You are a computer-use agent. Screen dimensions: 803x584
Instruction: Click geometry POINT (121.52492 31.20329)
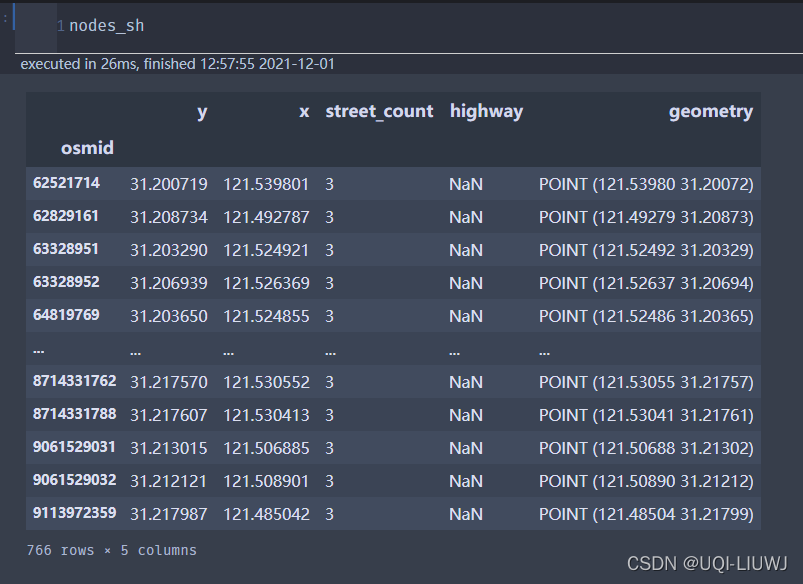click(x=646, y=250)
